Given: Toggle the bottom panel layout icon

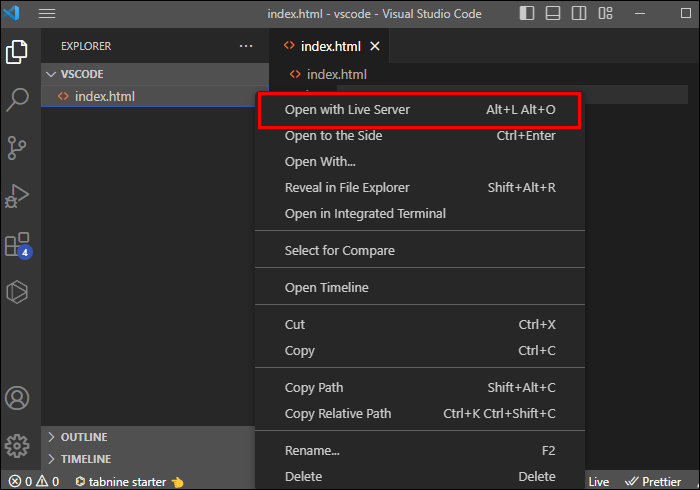Looking at the screenshot, I should point(552,14).
